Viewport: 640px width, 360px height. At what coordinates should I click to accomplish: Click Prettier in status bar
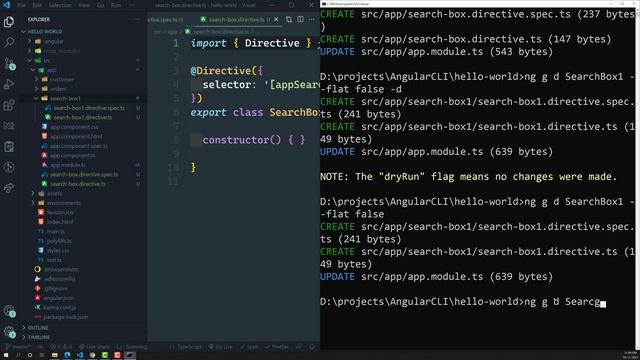pos(277,347)
